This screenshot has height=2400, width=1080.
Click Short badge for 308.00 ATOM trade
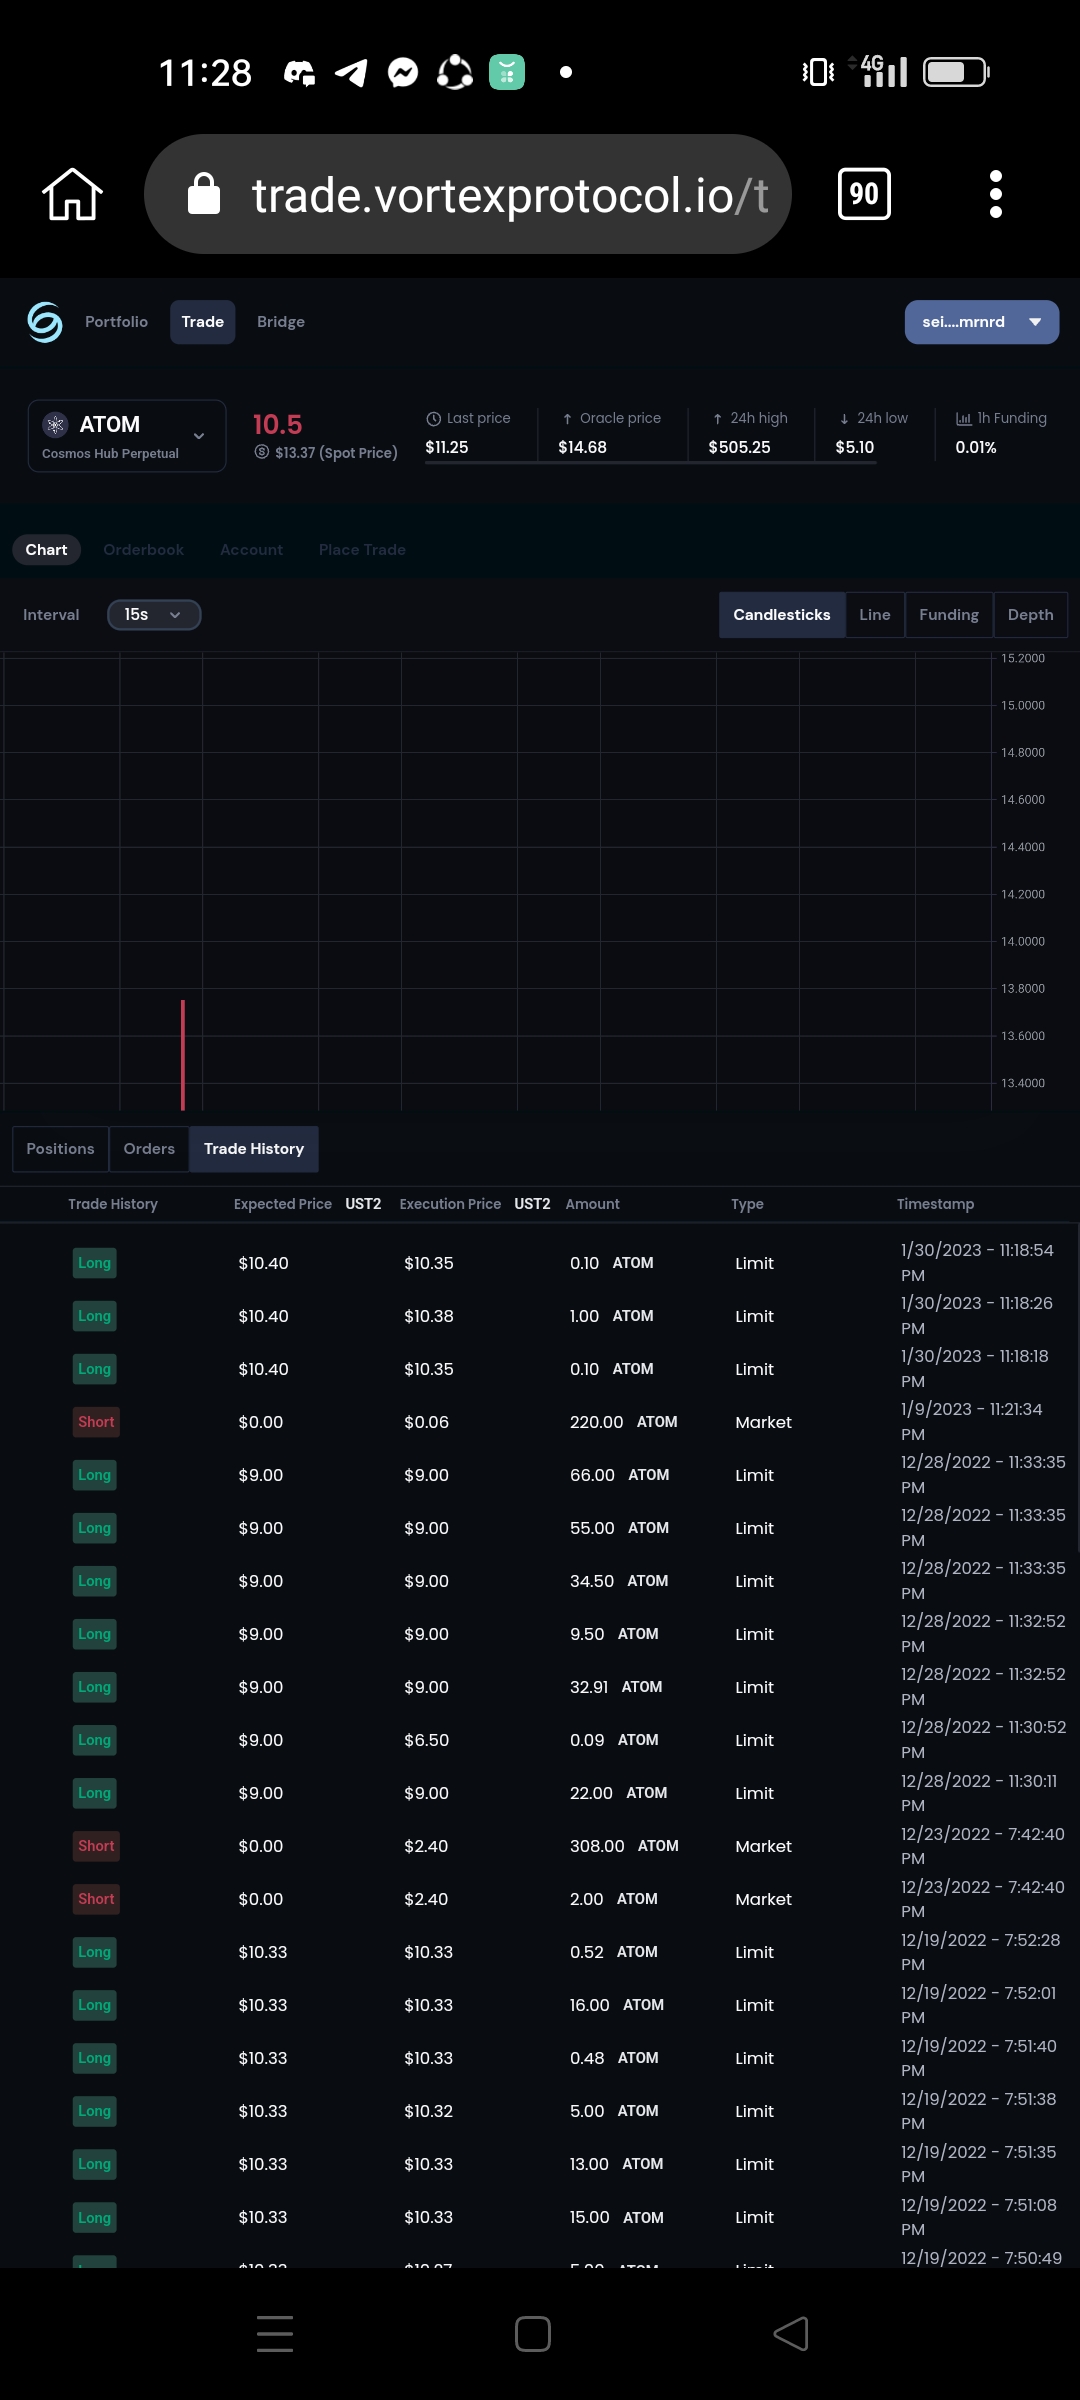(96, 1846)
